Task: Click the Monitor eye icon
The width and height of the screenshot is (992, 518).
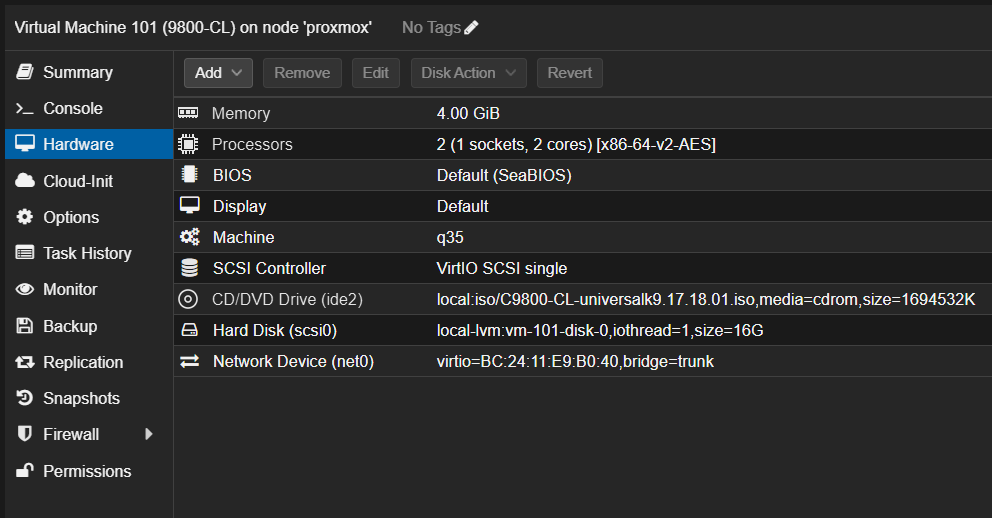Action: (x=25, y=289)
